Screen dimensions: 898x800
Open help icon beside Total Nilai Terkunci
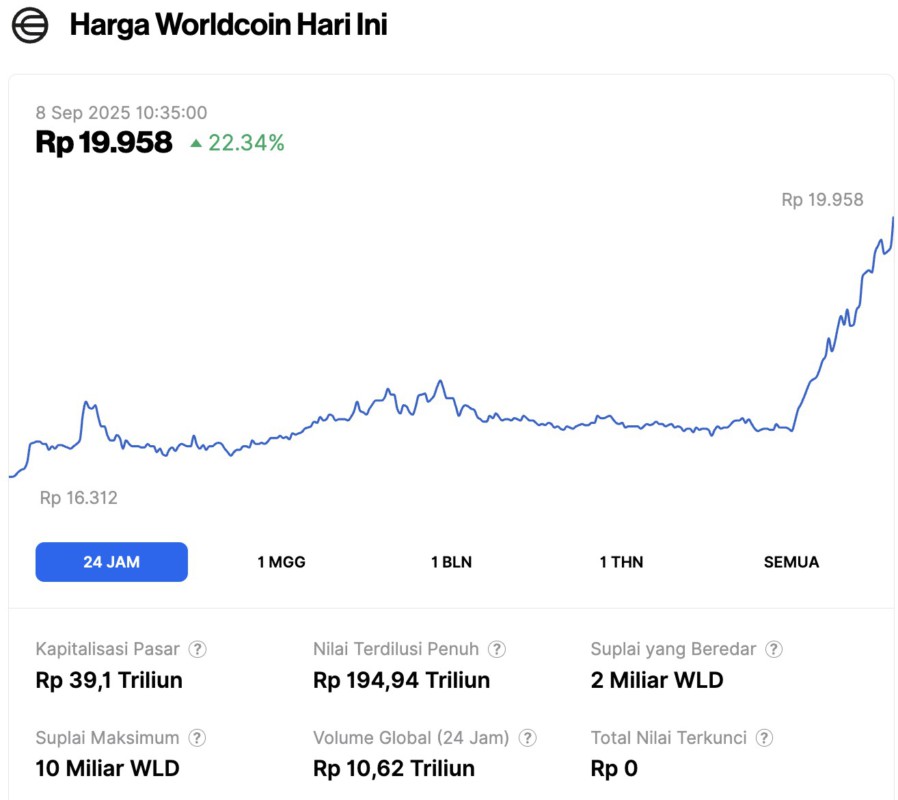coord(764,738)
